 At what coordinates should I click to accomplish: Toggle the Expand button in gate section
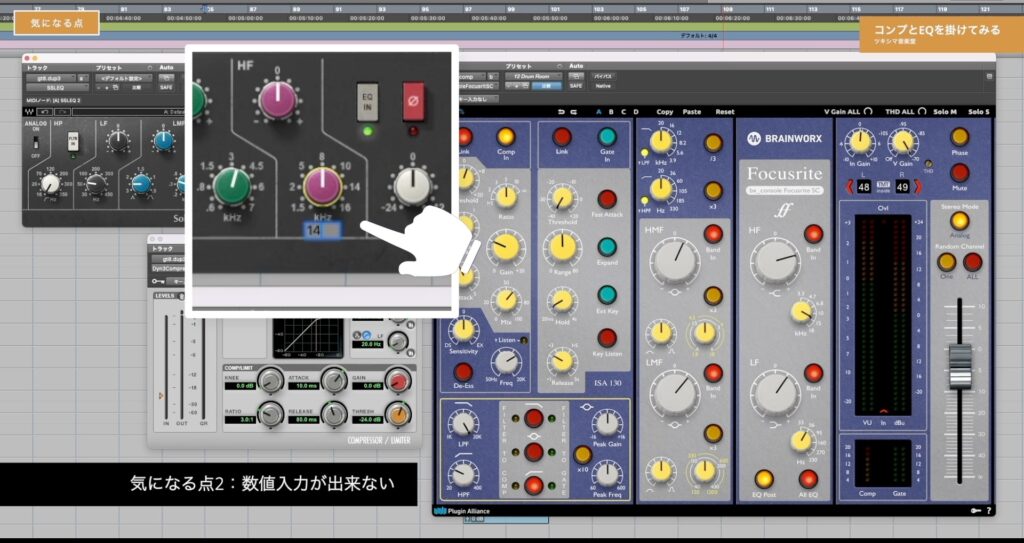coord(607,247)
